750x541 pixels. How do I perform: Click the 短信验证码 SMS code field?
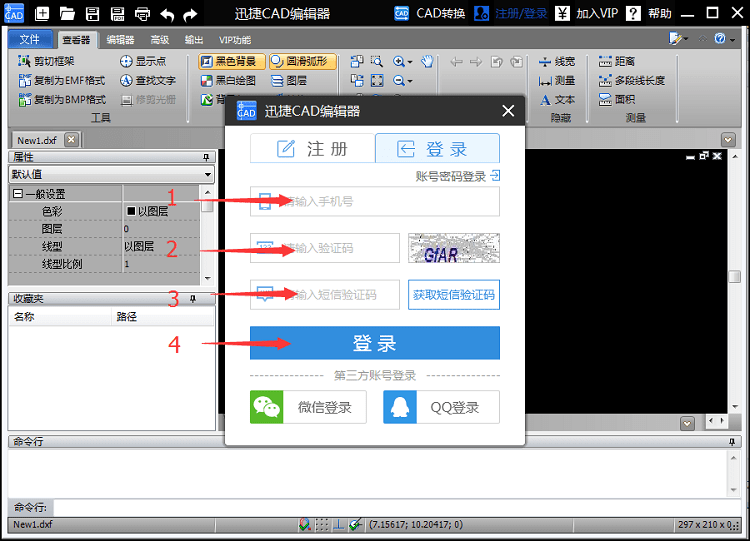[x=325, y=295]
